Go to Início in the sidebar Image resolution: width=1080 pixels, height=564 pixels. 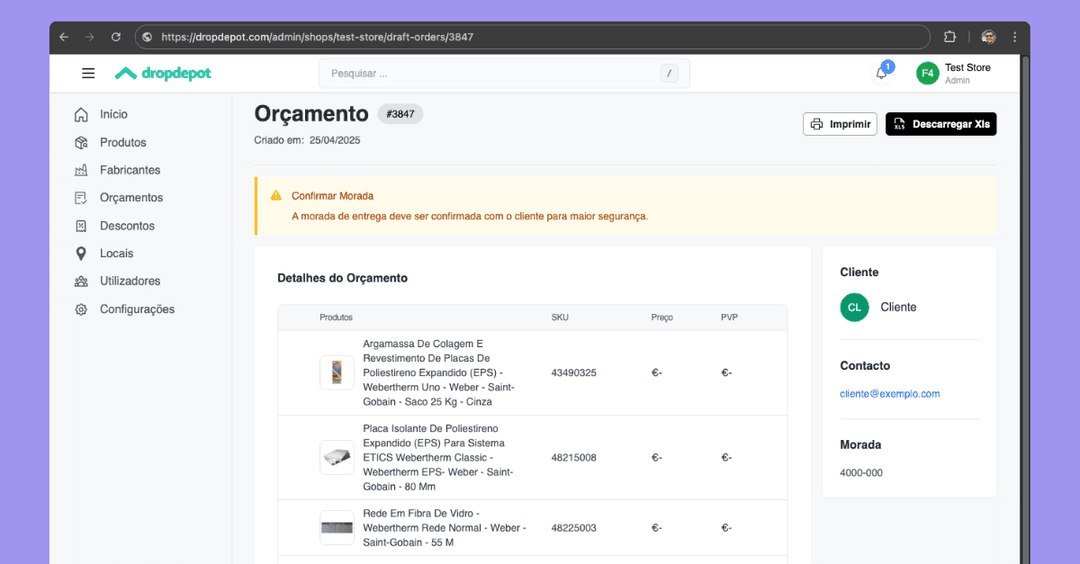click(x=113, y=114)
